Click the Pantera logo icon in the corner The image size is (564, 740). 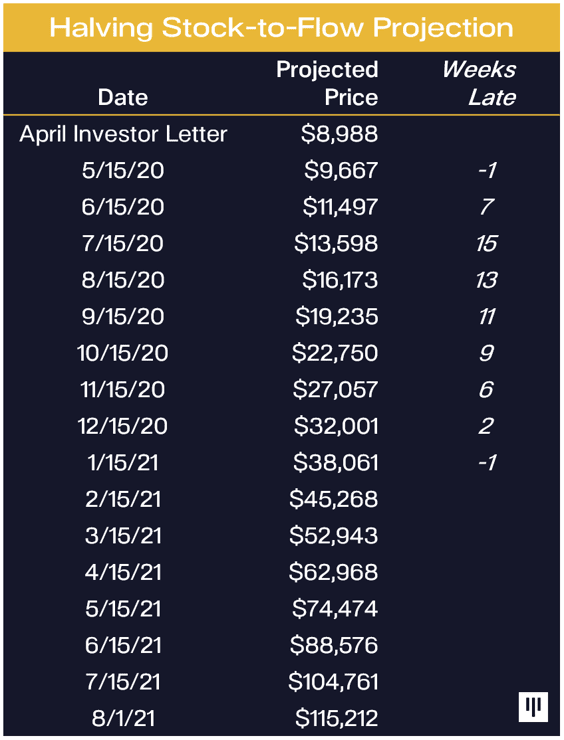click(x=533, y=707)
